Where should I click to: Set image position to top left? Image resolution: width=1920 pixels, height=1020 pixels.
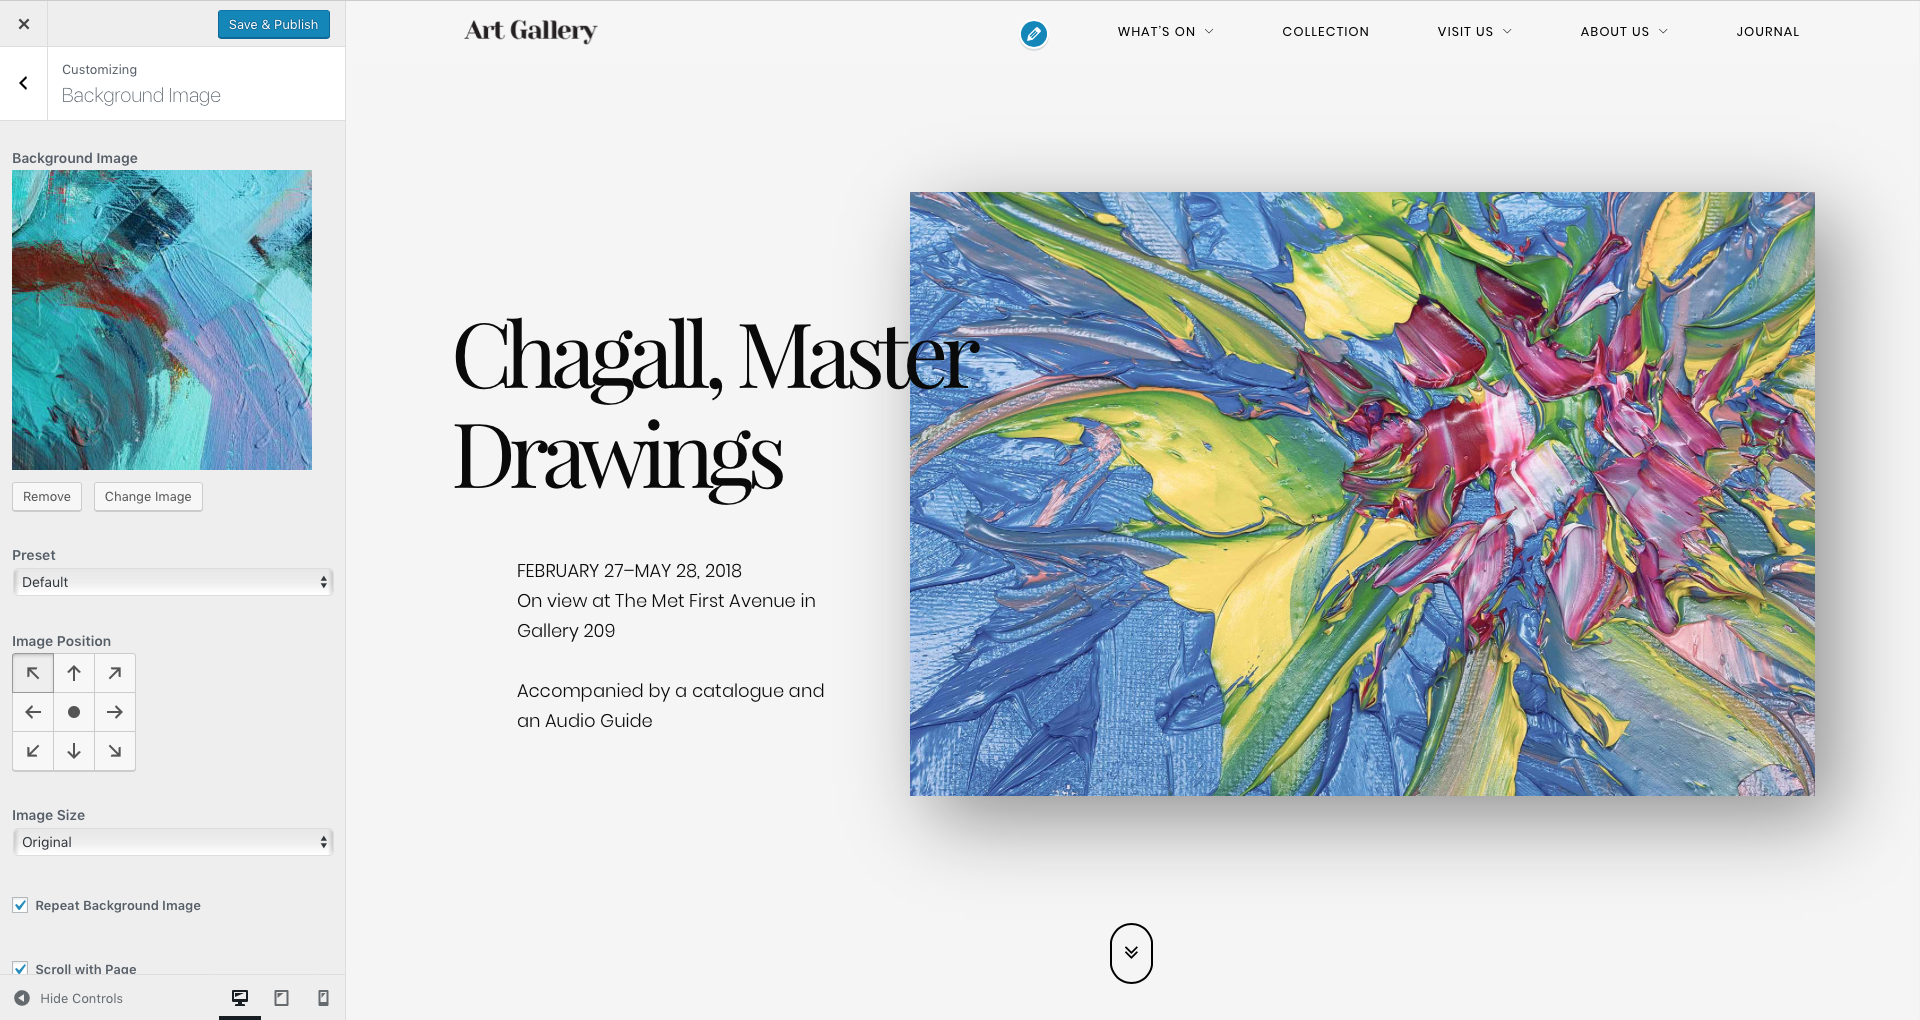tap(33, 673)
